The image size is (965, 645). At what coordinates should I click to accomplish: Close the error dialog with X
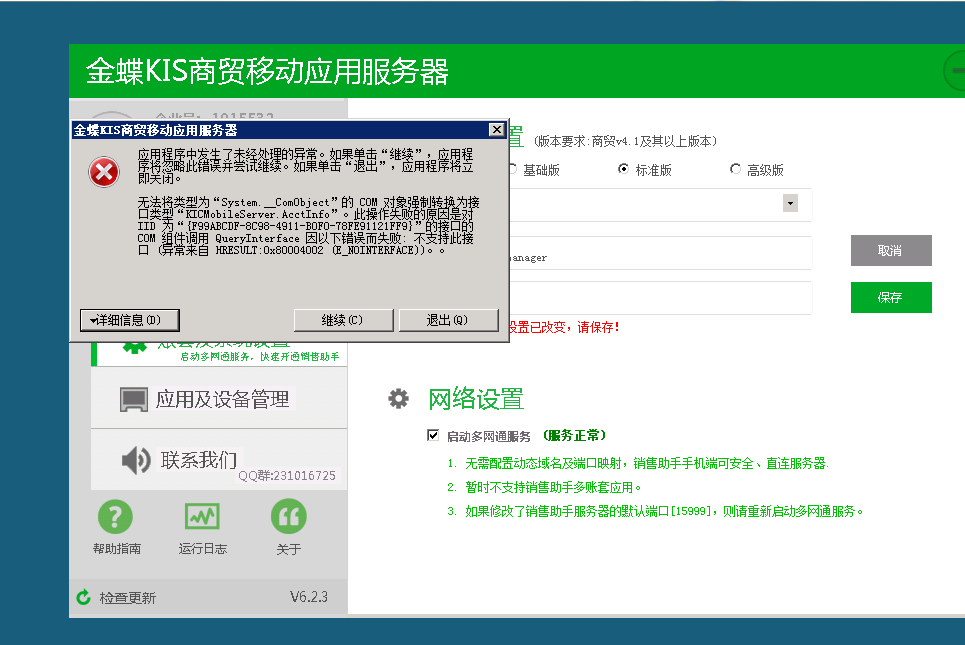pos(497,129)
